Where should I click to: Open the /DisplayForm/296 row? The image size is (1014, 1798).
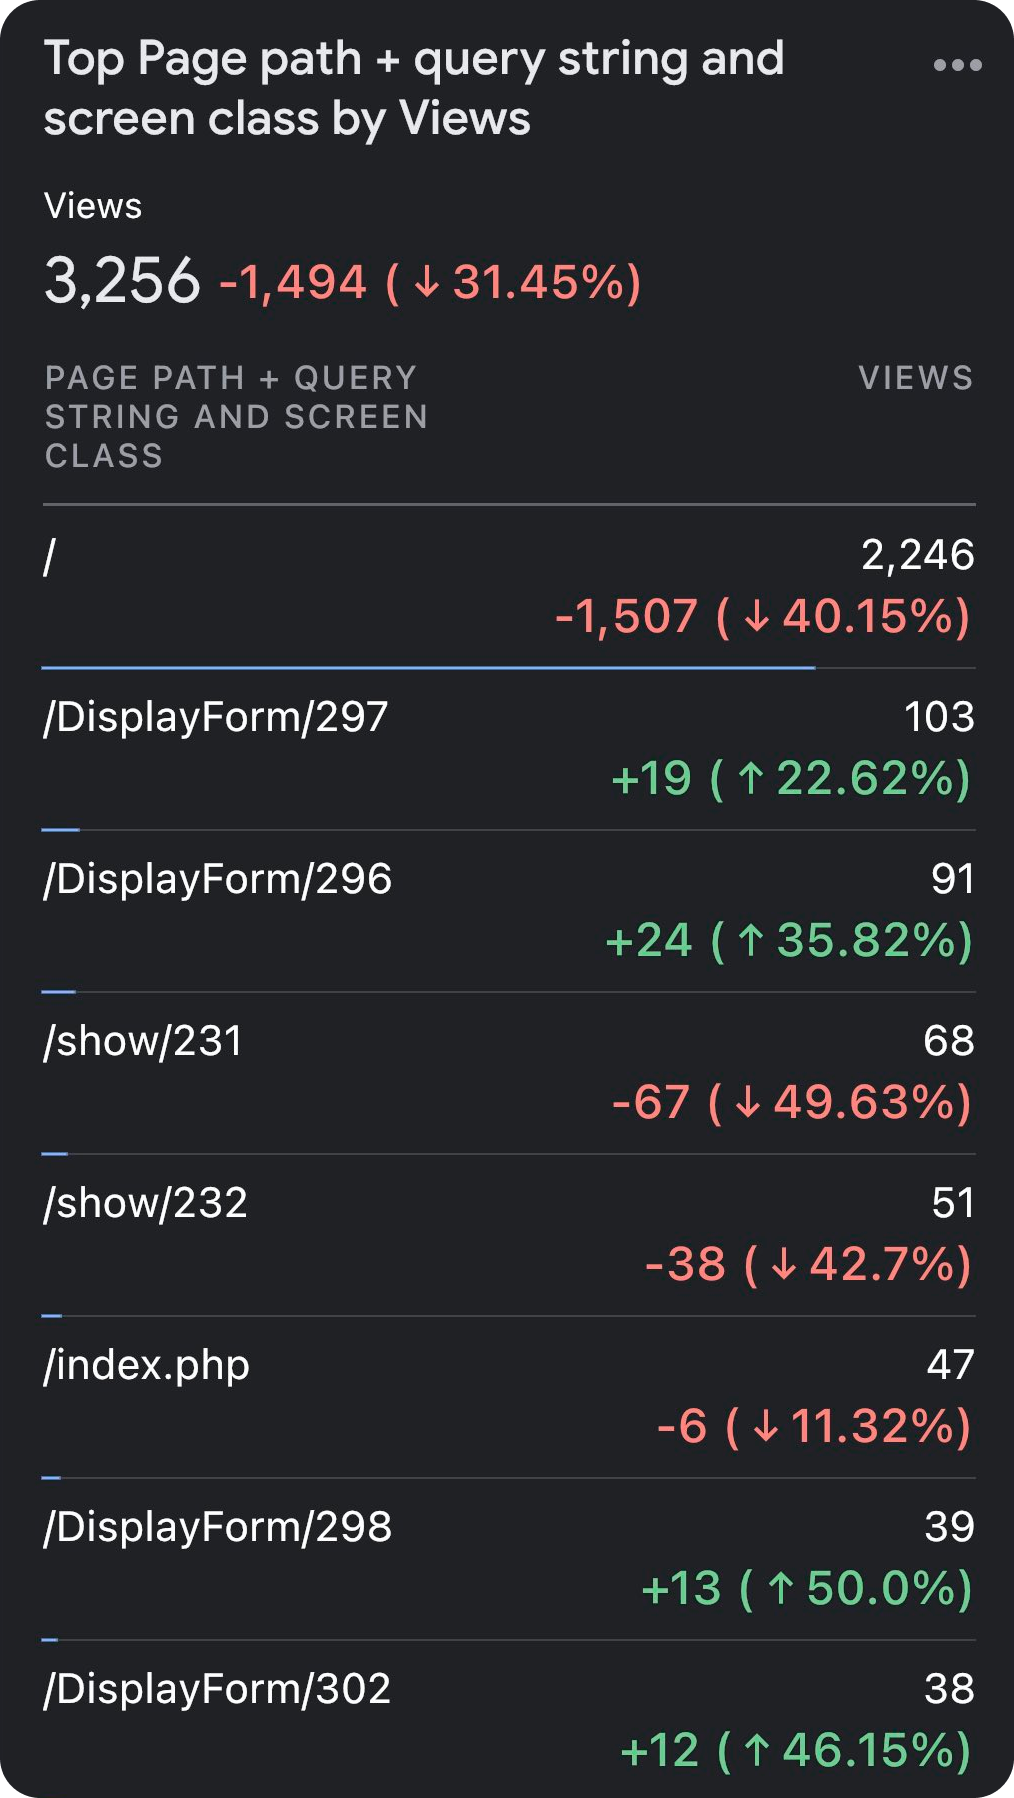[508, 910]
